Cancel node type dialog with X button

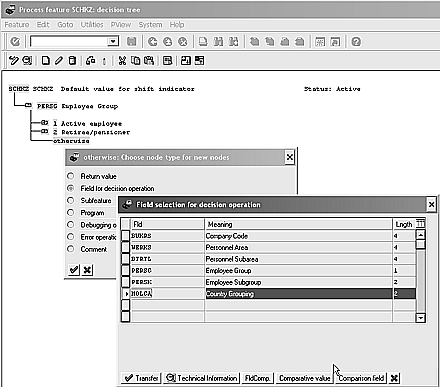(x=87, y=269)
